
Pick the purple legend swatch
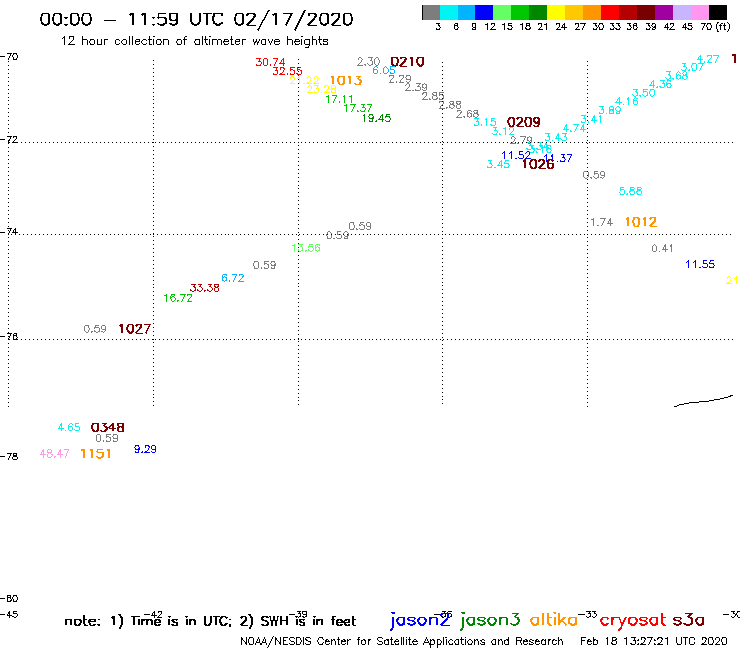point(664,13)
